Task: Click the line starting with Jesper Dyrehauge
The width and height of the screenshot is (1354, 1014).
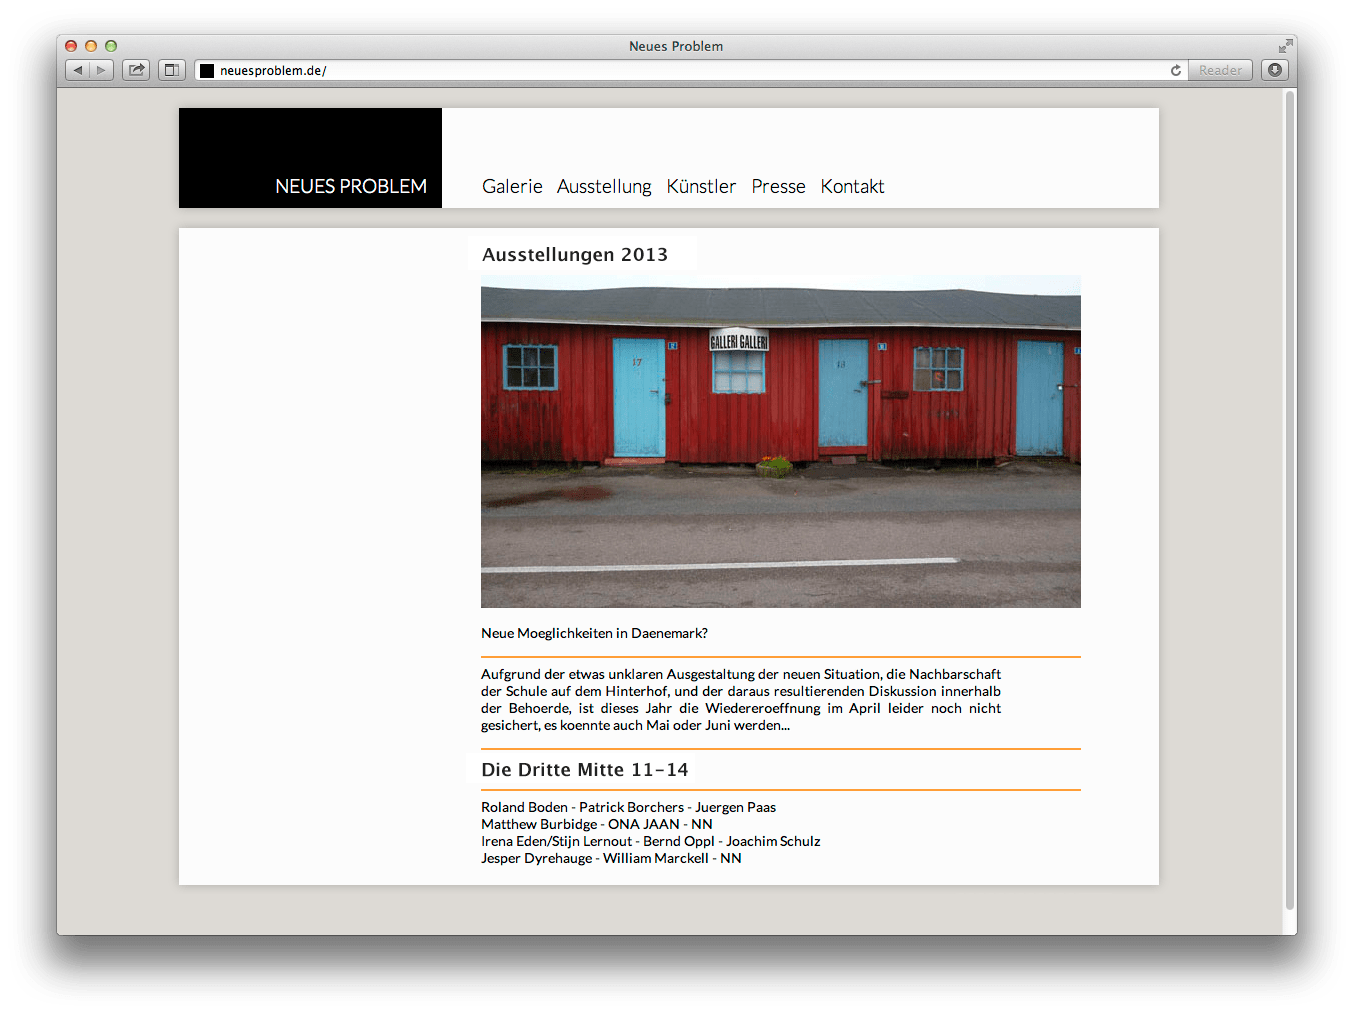Action: point(611,858)
